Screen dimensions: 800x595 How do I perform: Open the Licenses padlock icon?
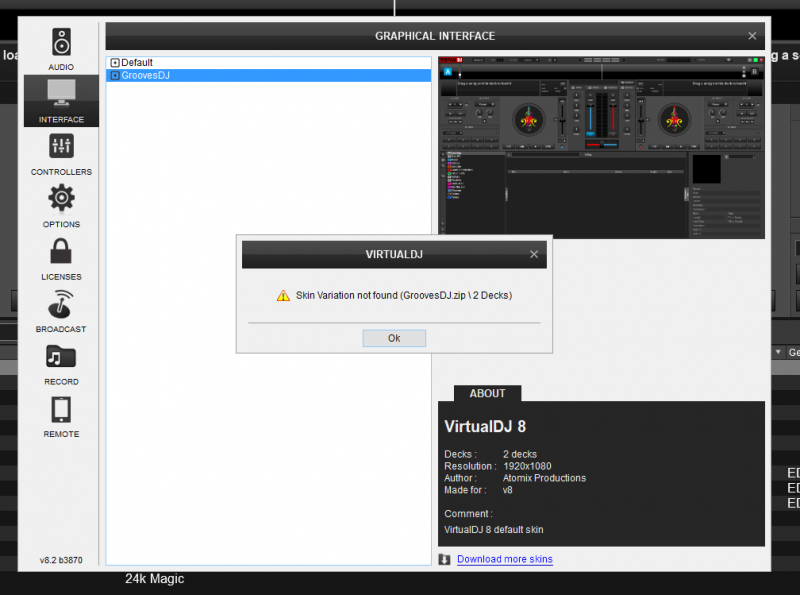click(61, 251)
